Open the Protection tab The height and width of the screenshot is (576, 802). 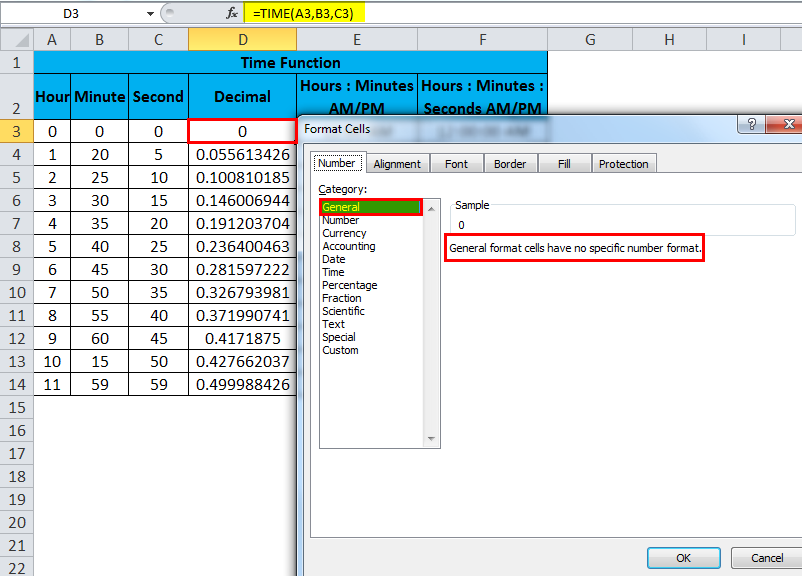(624, 163)
